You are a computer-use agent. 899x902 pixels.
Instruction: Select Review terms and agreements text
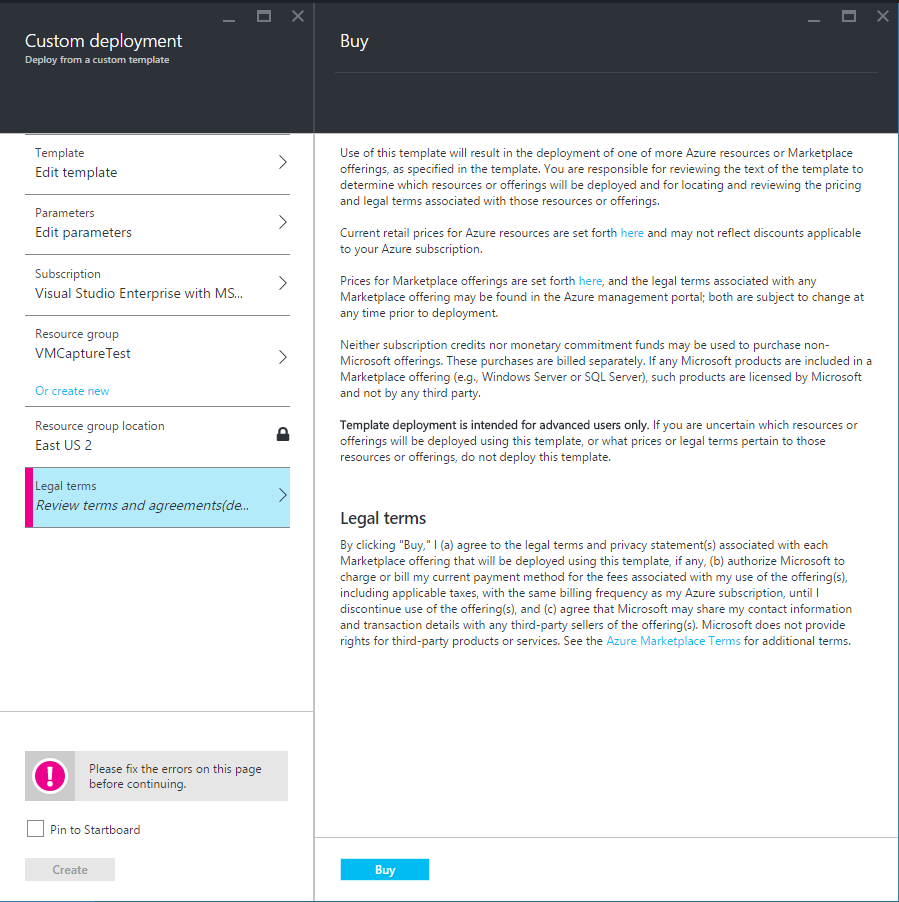point(142,506)
